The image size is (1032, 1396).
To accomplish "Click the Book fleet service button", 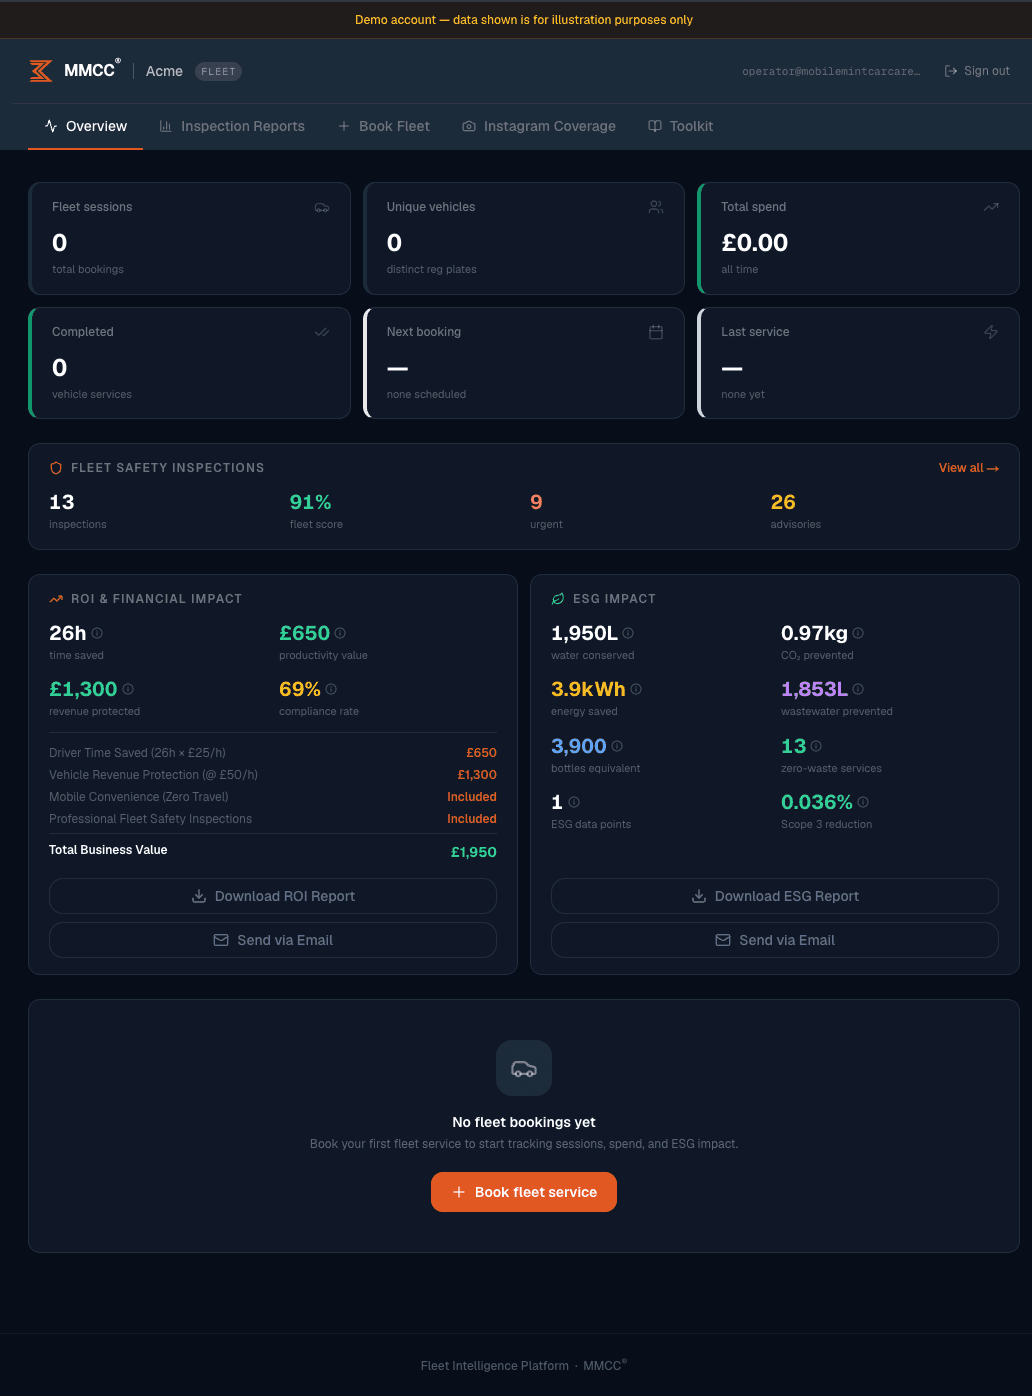I will pyautogui.click(x=524, y=1192).
